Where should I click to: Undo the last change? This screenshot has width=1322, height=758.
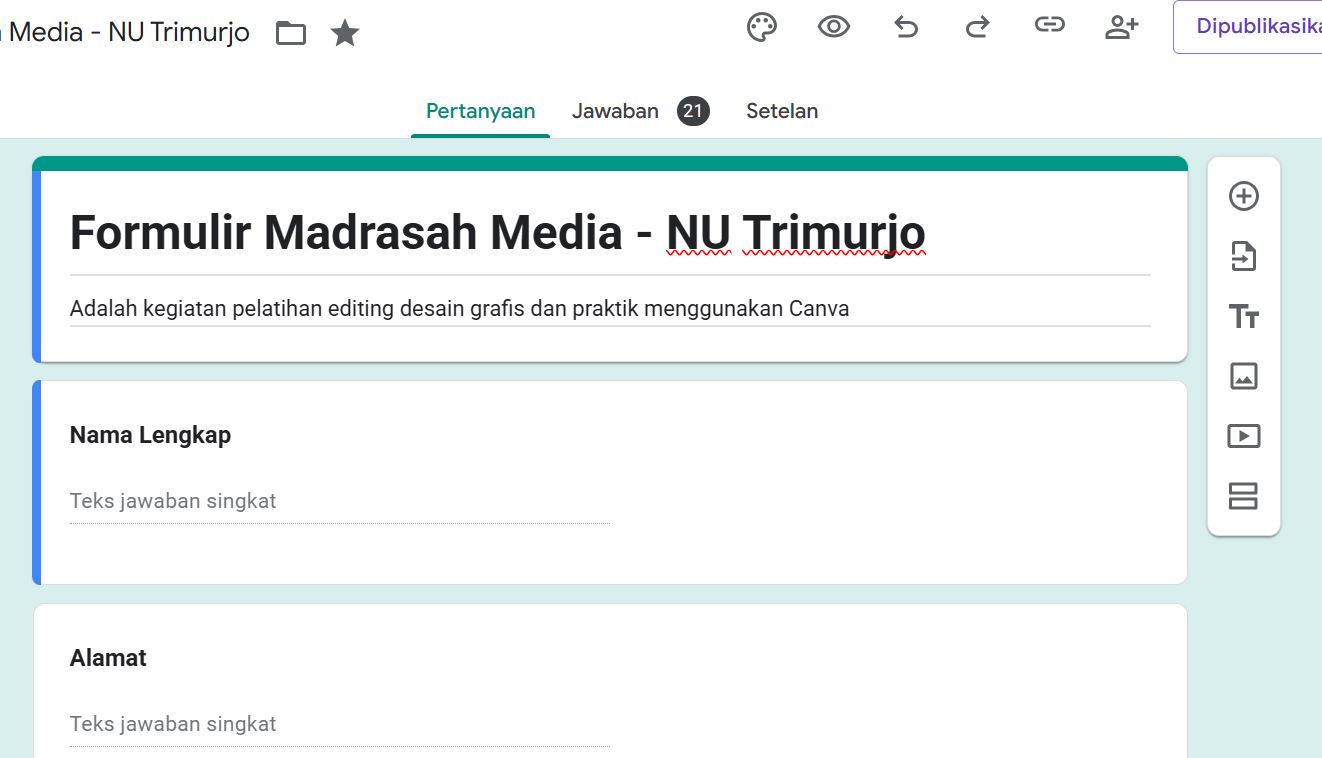coord(906,28)
